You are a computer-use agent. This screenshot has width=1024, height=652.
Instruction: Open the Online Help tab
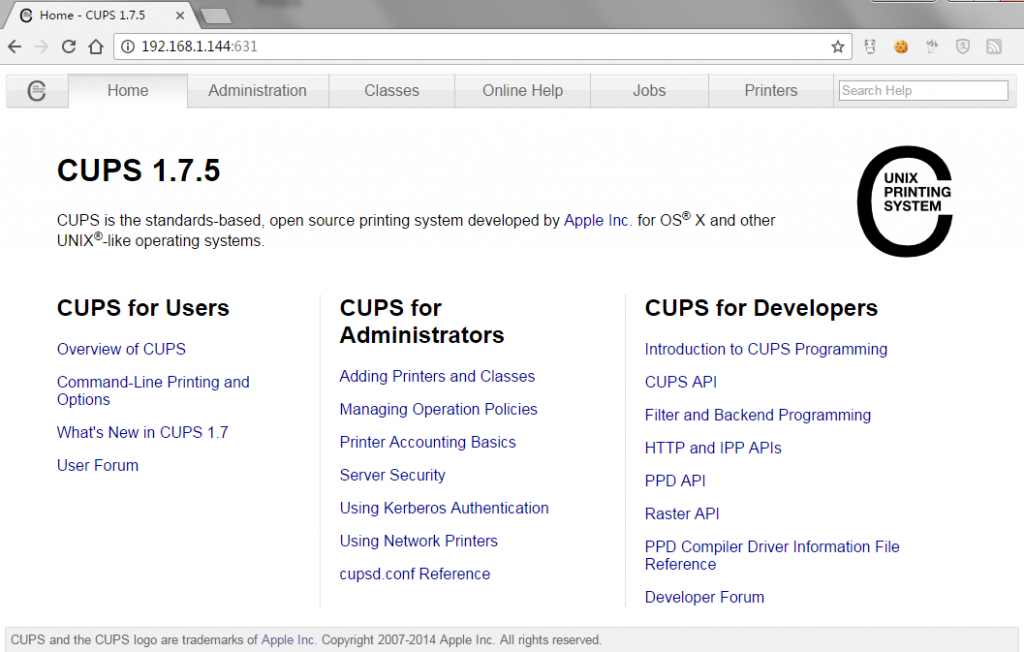click(x=522, y=91)
